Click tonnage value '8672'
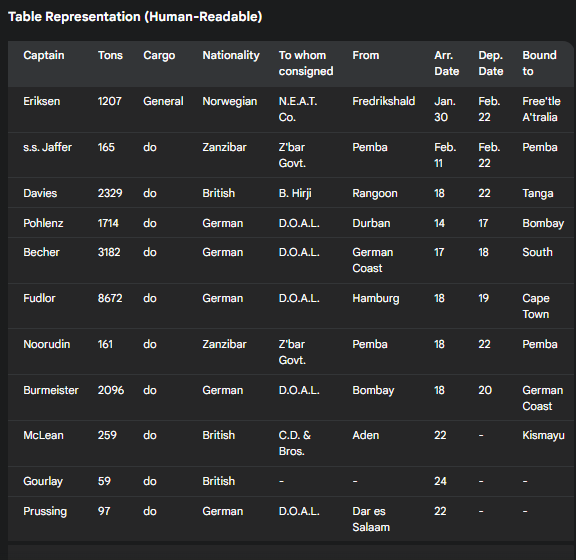 tap(110, 298)
